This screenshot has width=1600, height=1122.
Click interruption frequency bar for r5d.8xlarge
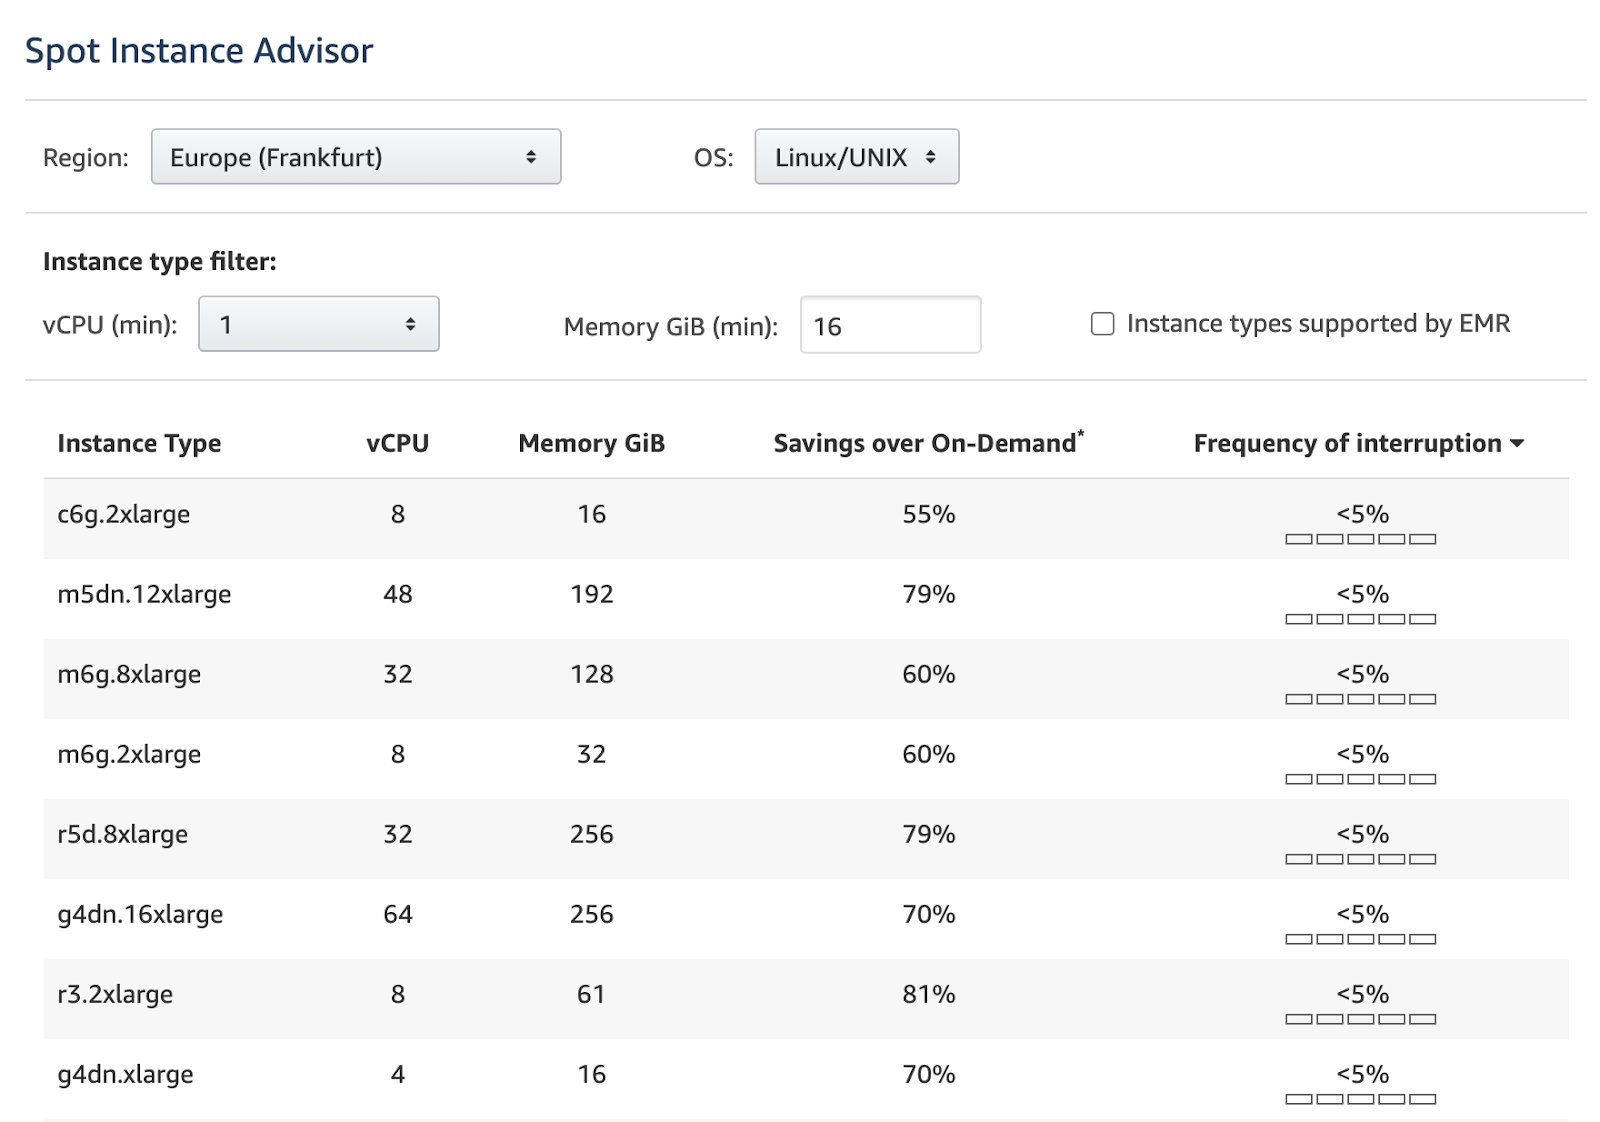click(x=1360, y=859)
